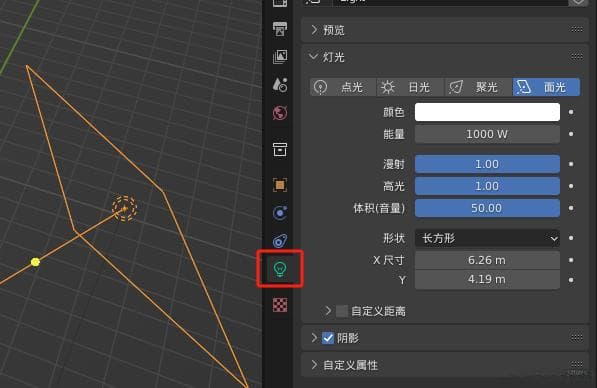Click animate dot next to 颜色
Screen dimensions: 597x388
[x=571, y=112]
